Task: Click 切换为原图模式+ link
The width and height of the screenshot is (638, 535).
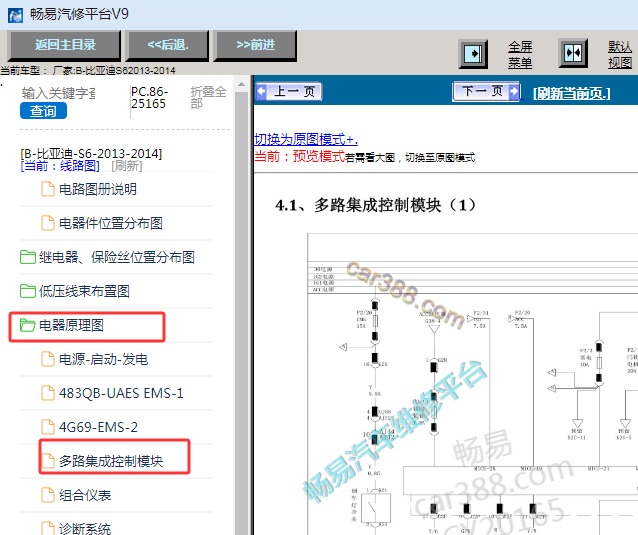Action: pyautogui.click(x=306, y=140)
